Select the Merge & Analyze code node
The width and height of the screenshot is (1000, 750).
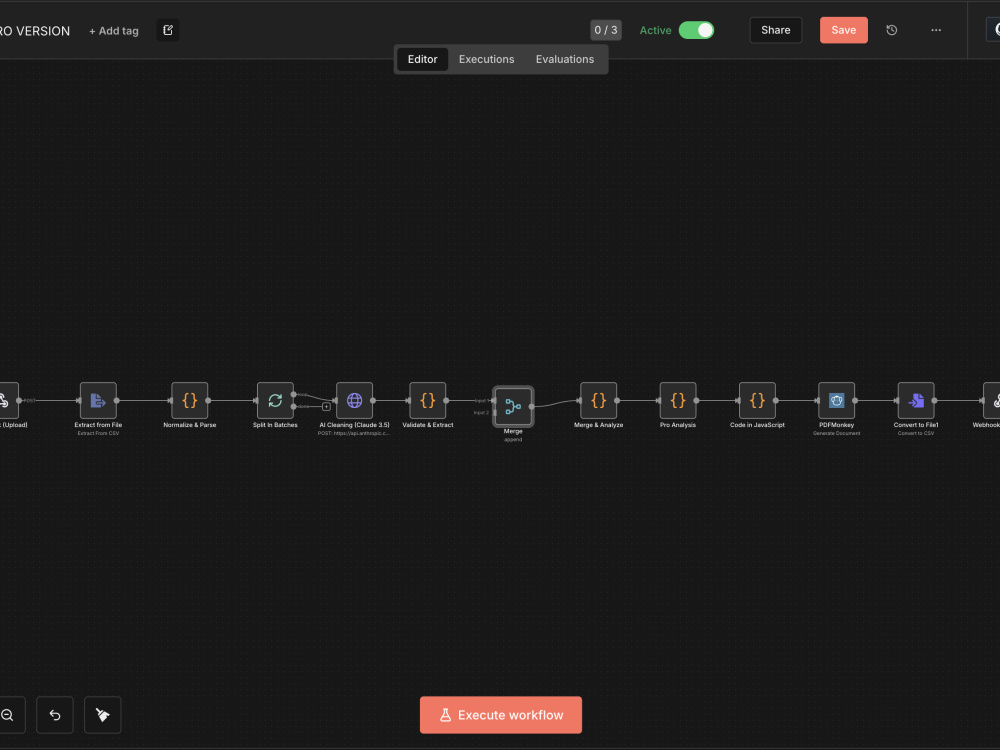tap(598, 401)
